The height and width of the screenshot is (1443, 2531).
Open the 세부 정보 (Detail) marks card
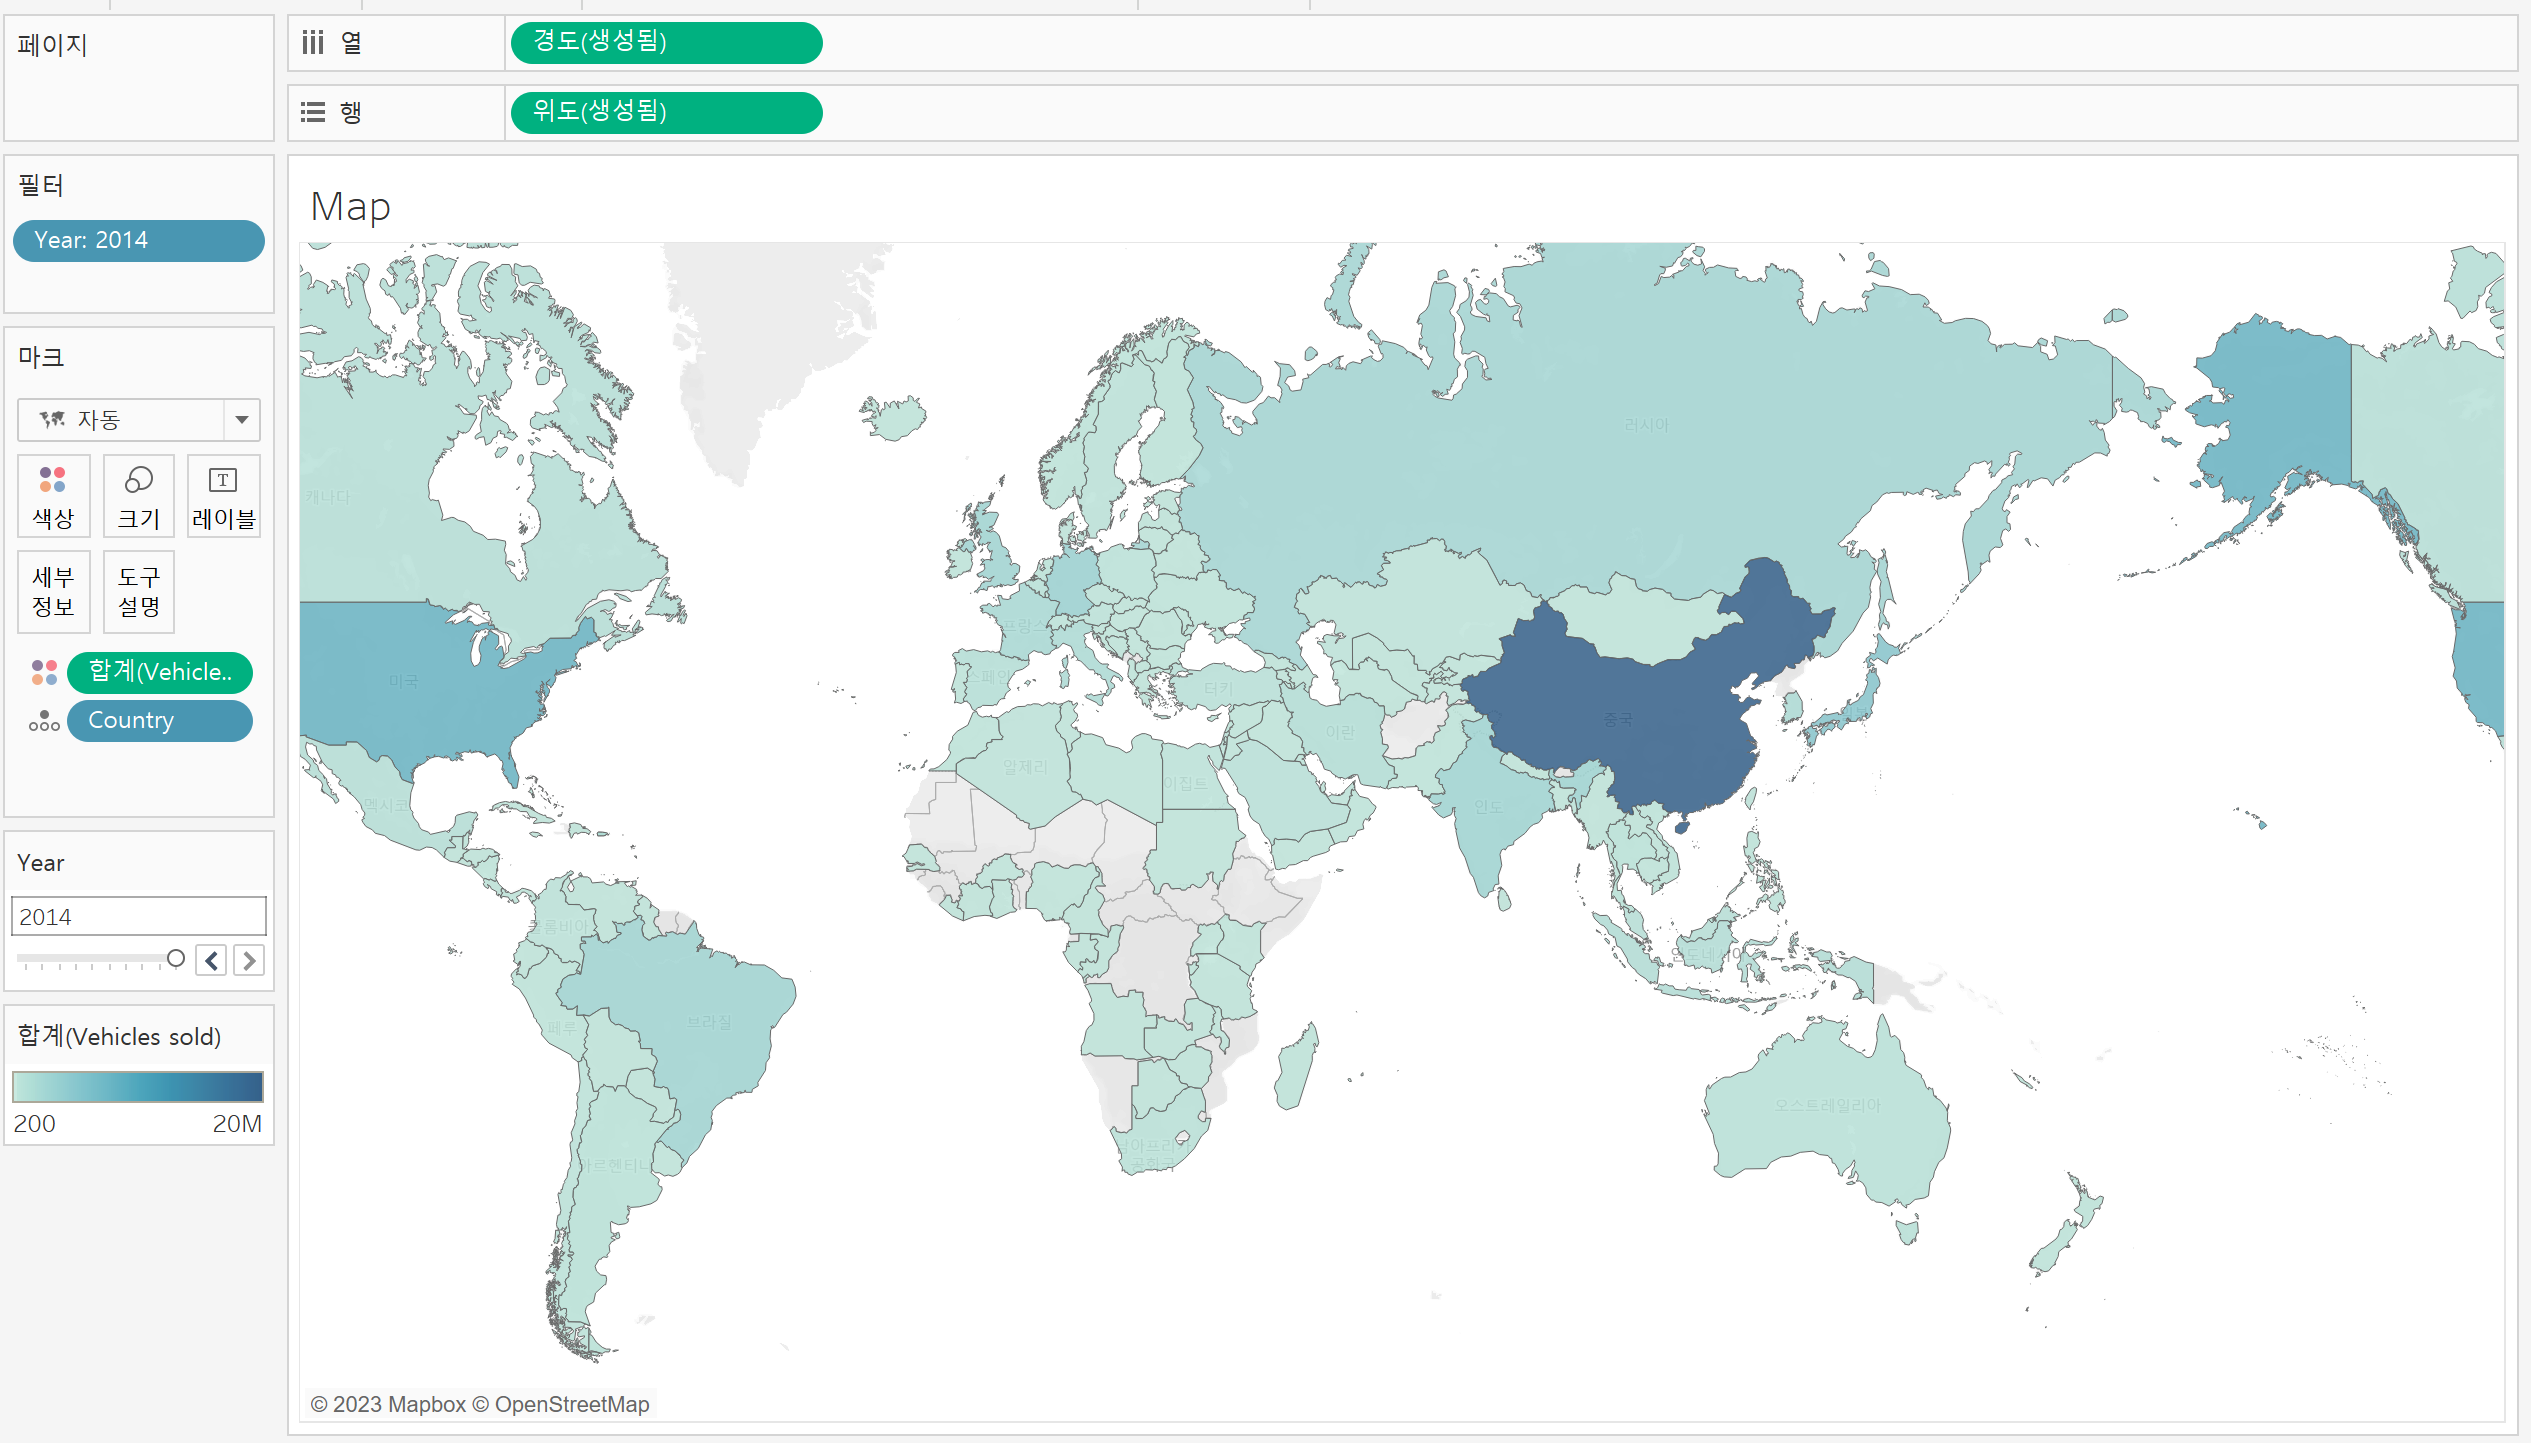click(x=53, y=591)
